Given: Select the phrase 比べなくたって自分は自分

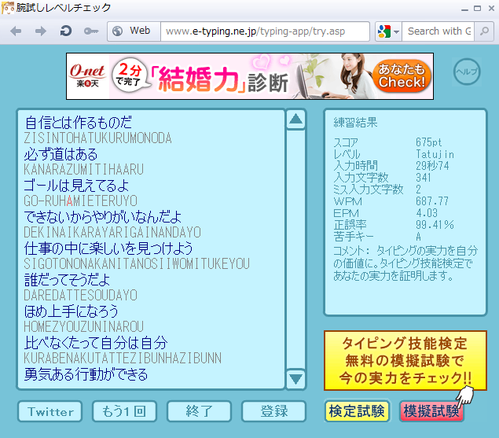Looking at the screenshot, I should coord(96,343).
